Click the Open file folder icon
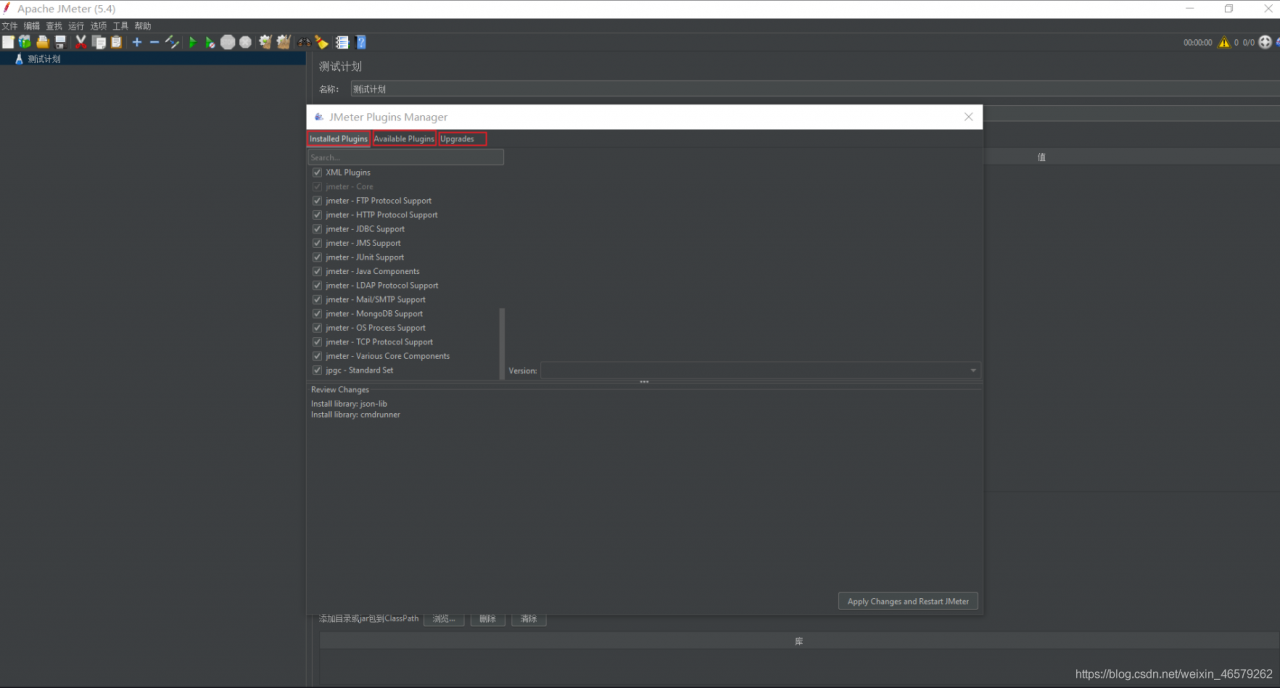Viewport: 1280px width, 688px height. 42,42
